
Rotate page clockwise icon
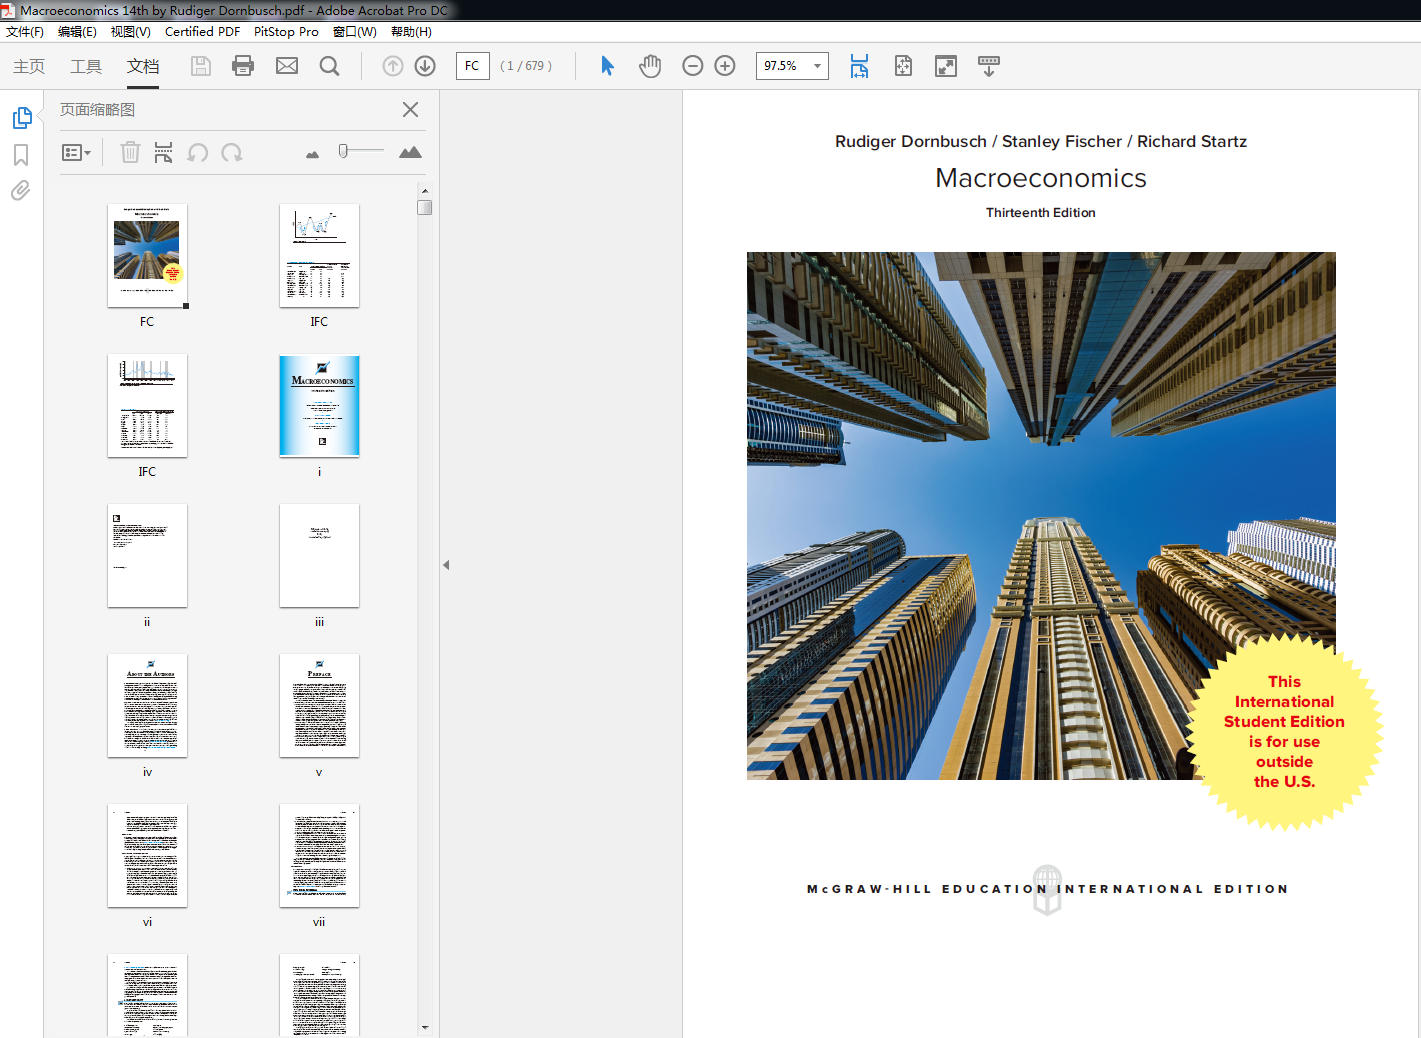[232, 152]
